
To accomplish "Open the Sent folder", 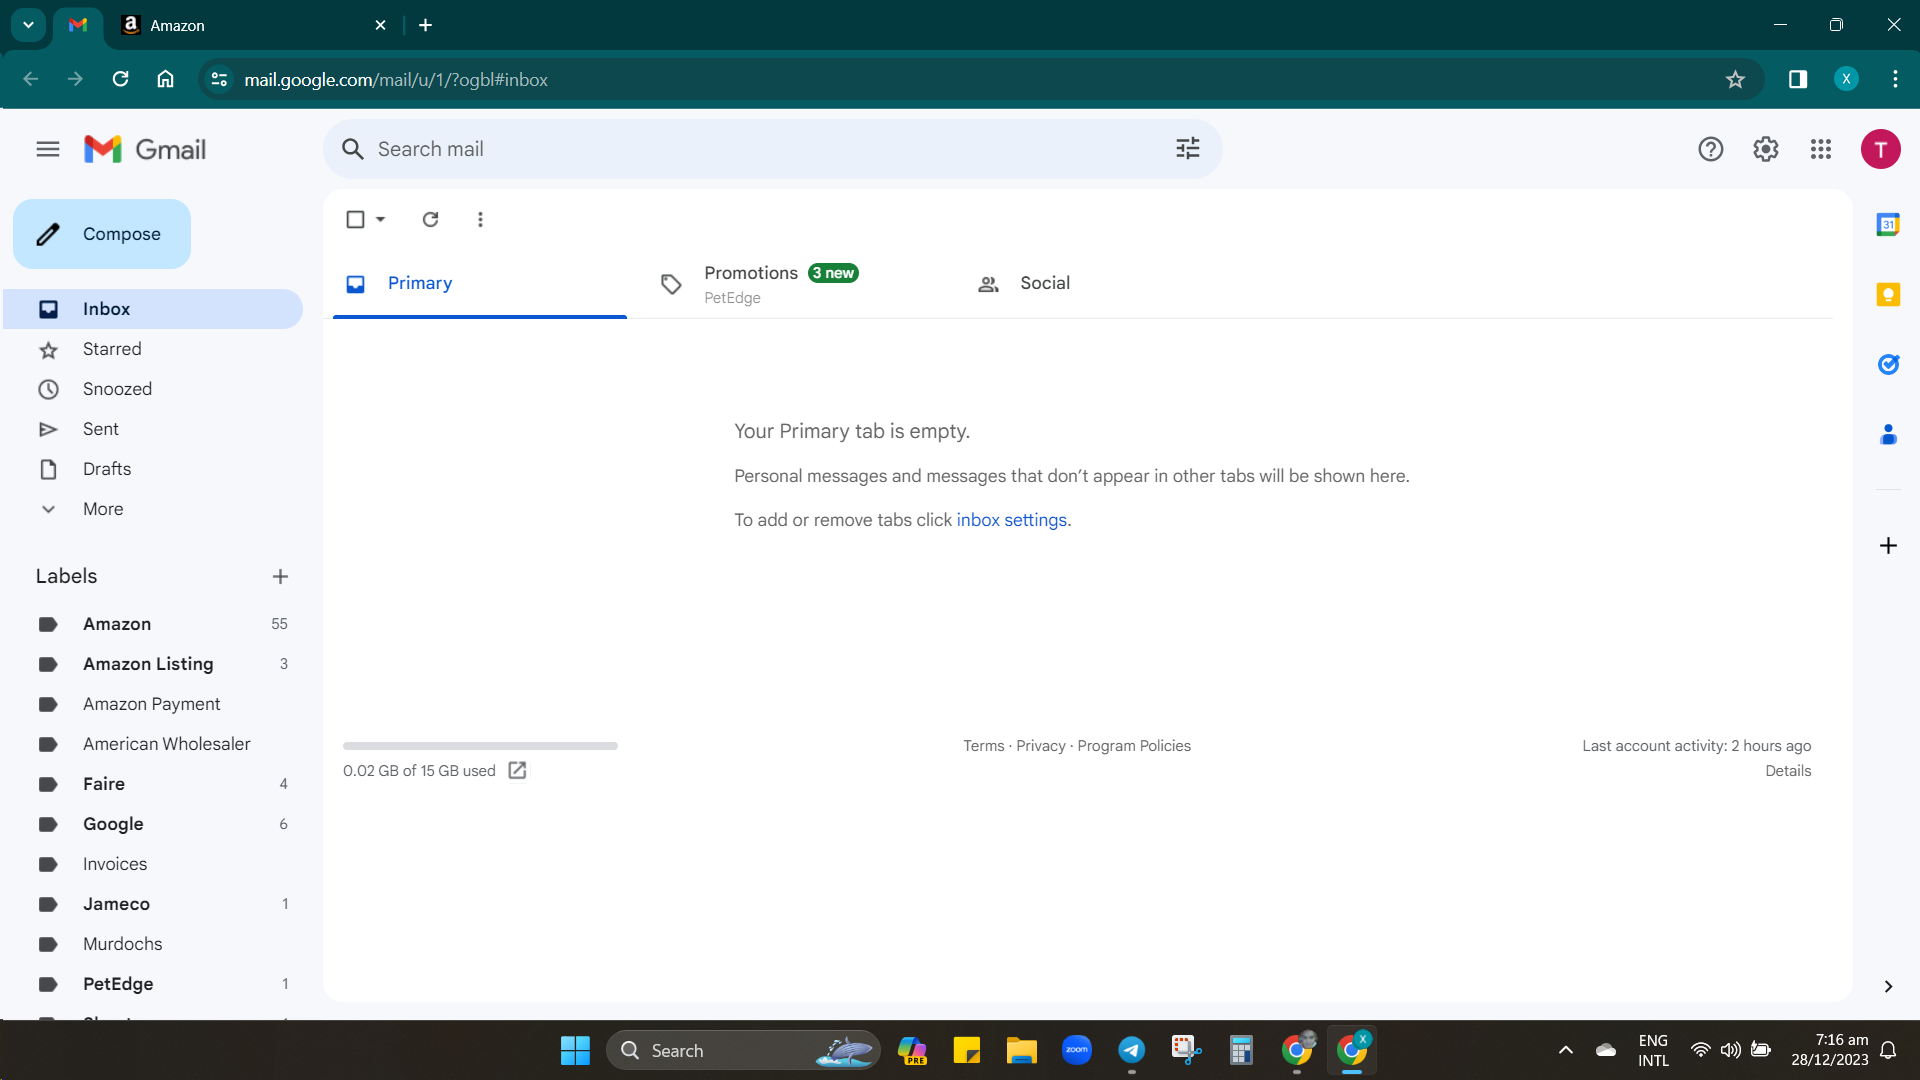I will 153,429.
